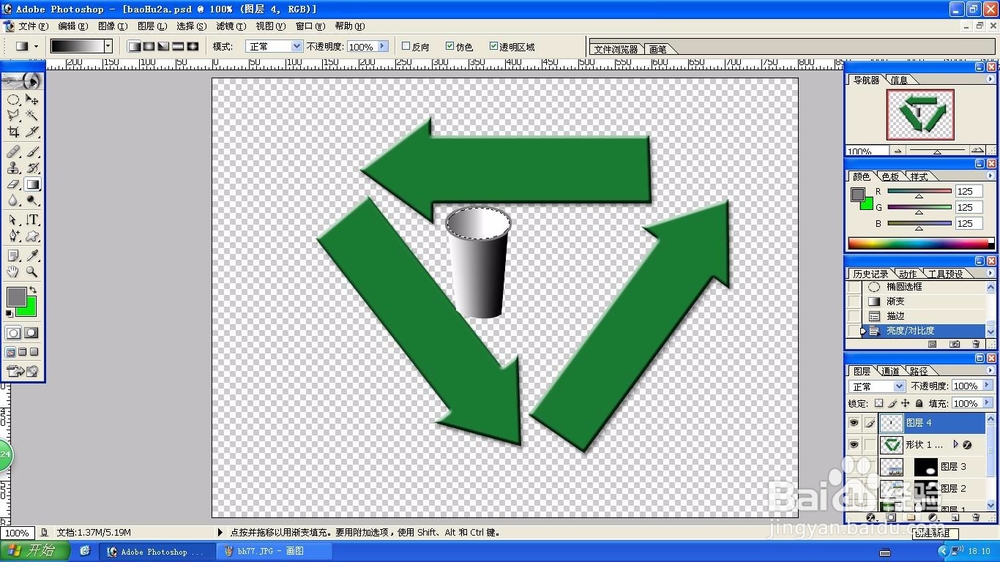
Task: Select the History Brush tool
Action: coord(32,168)
